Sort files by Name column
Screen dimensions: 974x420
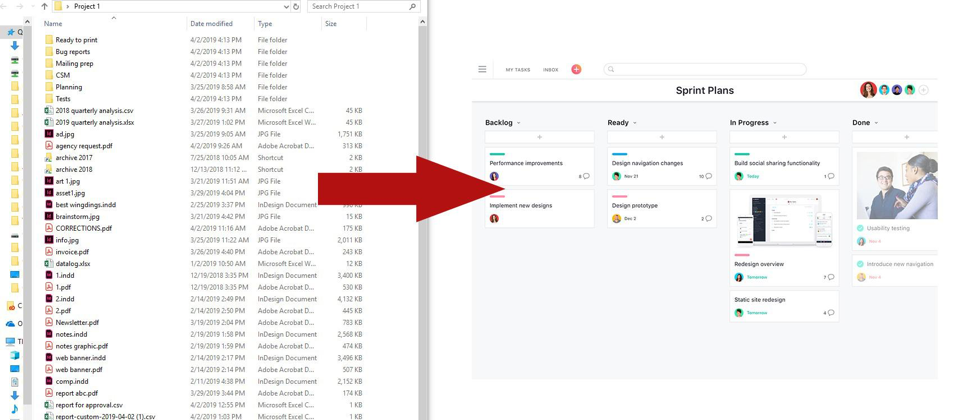coord(53,24)
